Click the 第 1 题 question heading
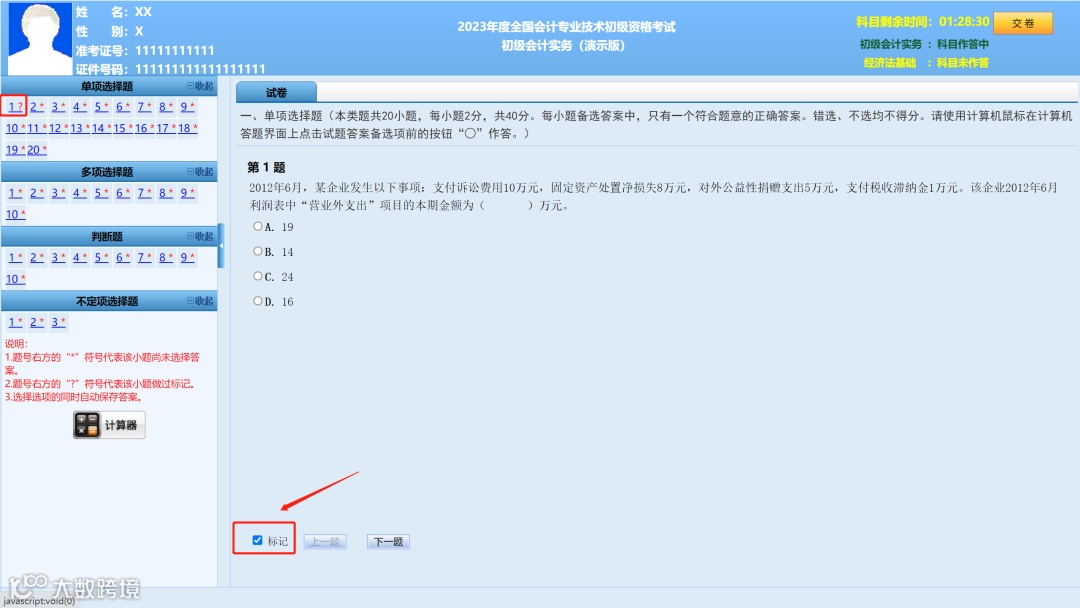This screenshot has height=608, width=1080. coord(266,167)
